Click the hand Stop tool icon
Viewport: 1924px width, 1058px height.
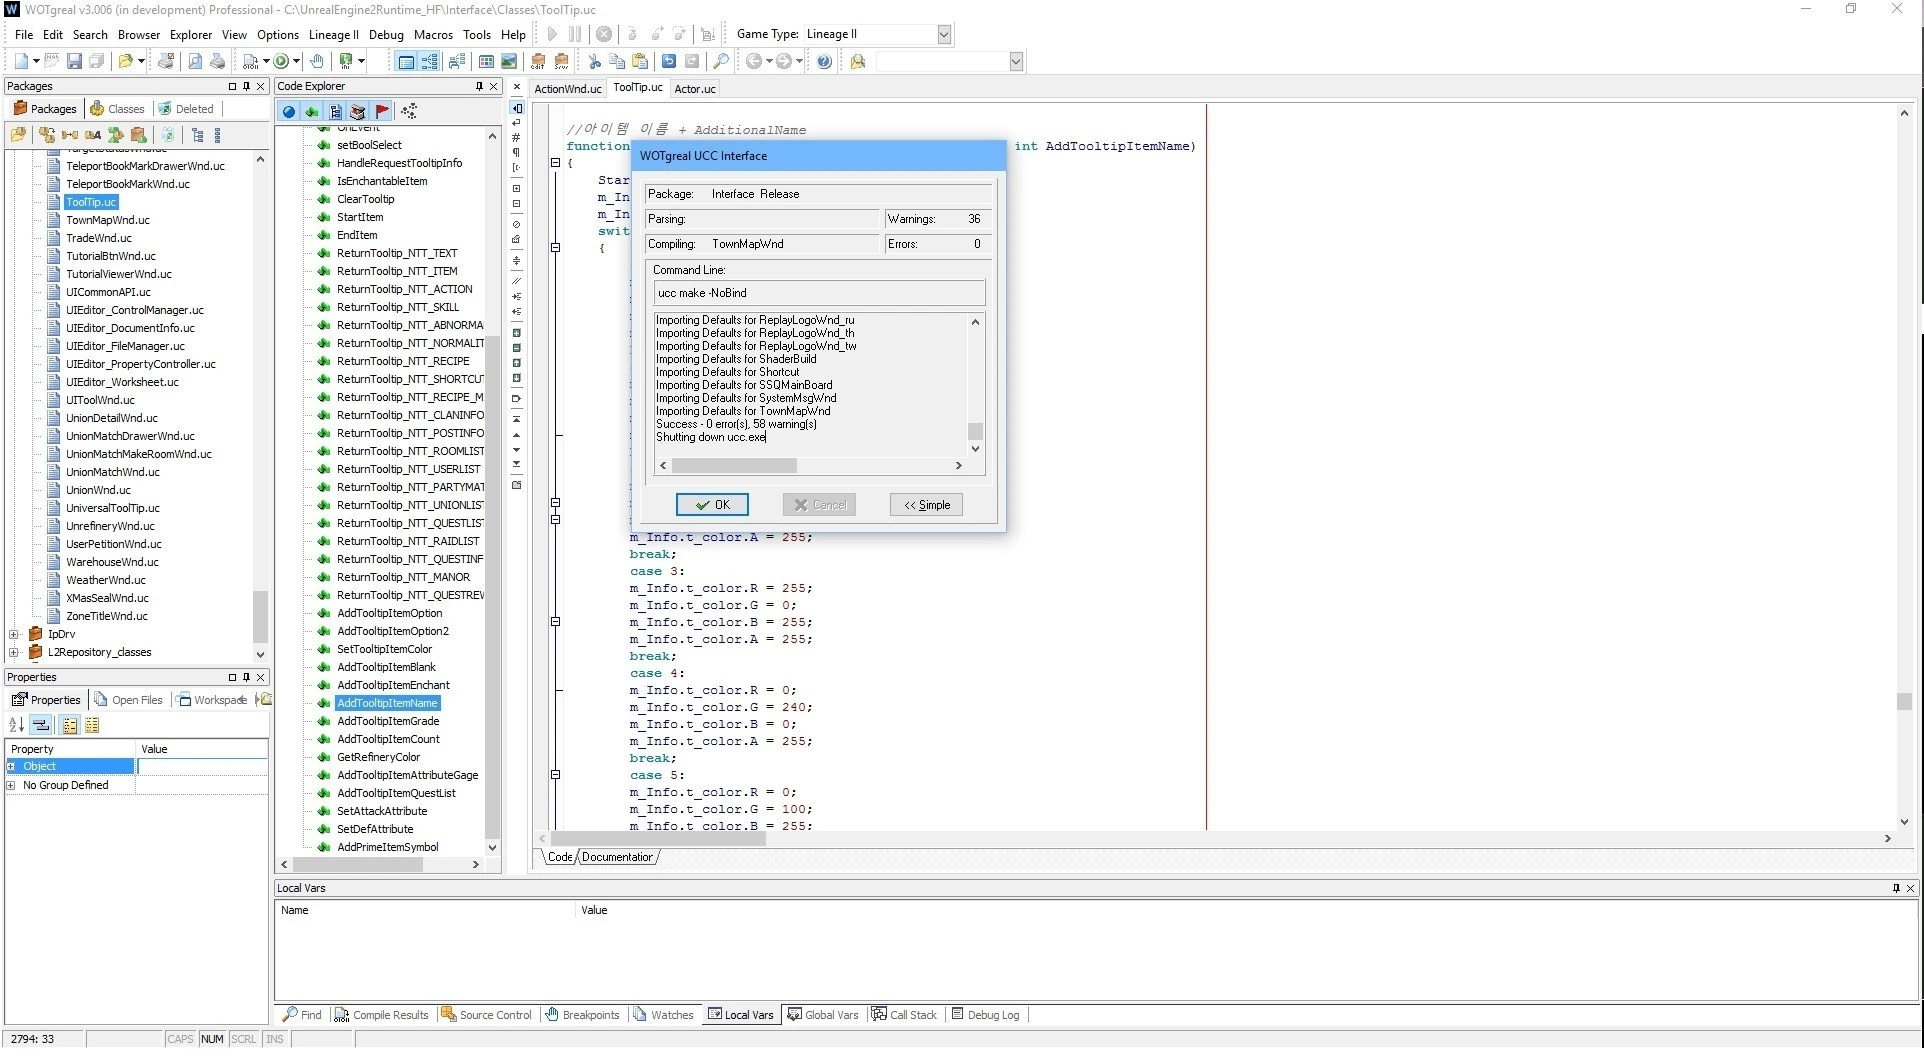point(317,62)
